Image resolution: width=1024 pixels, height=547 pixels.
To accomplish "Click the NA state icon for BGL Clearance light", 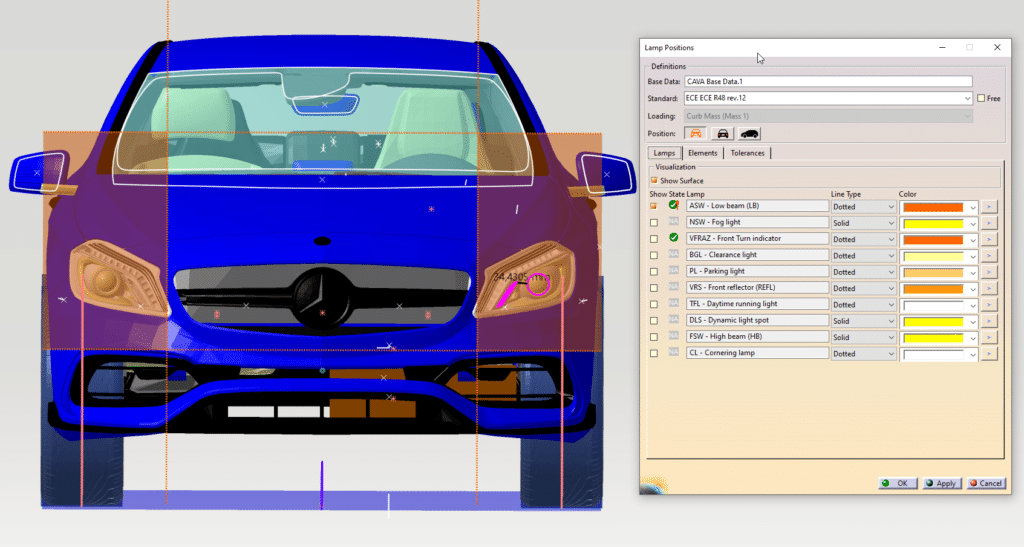I will tap(673, 255).
